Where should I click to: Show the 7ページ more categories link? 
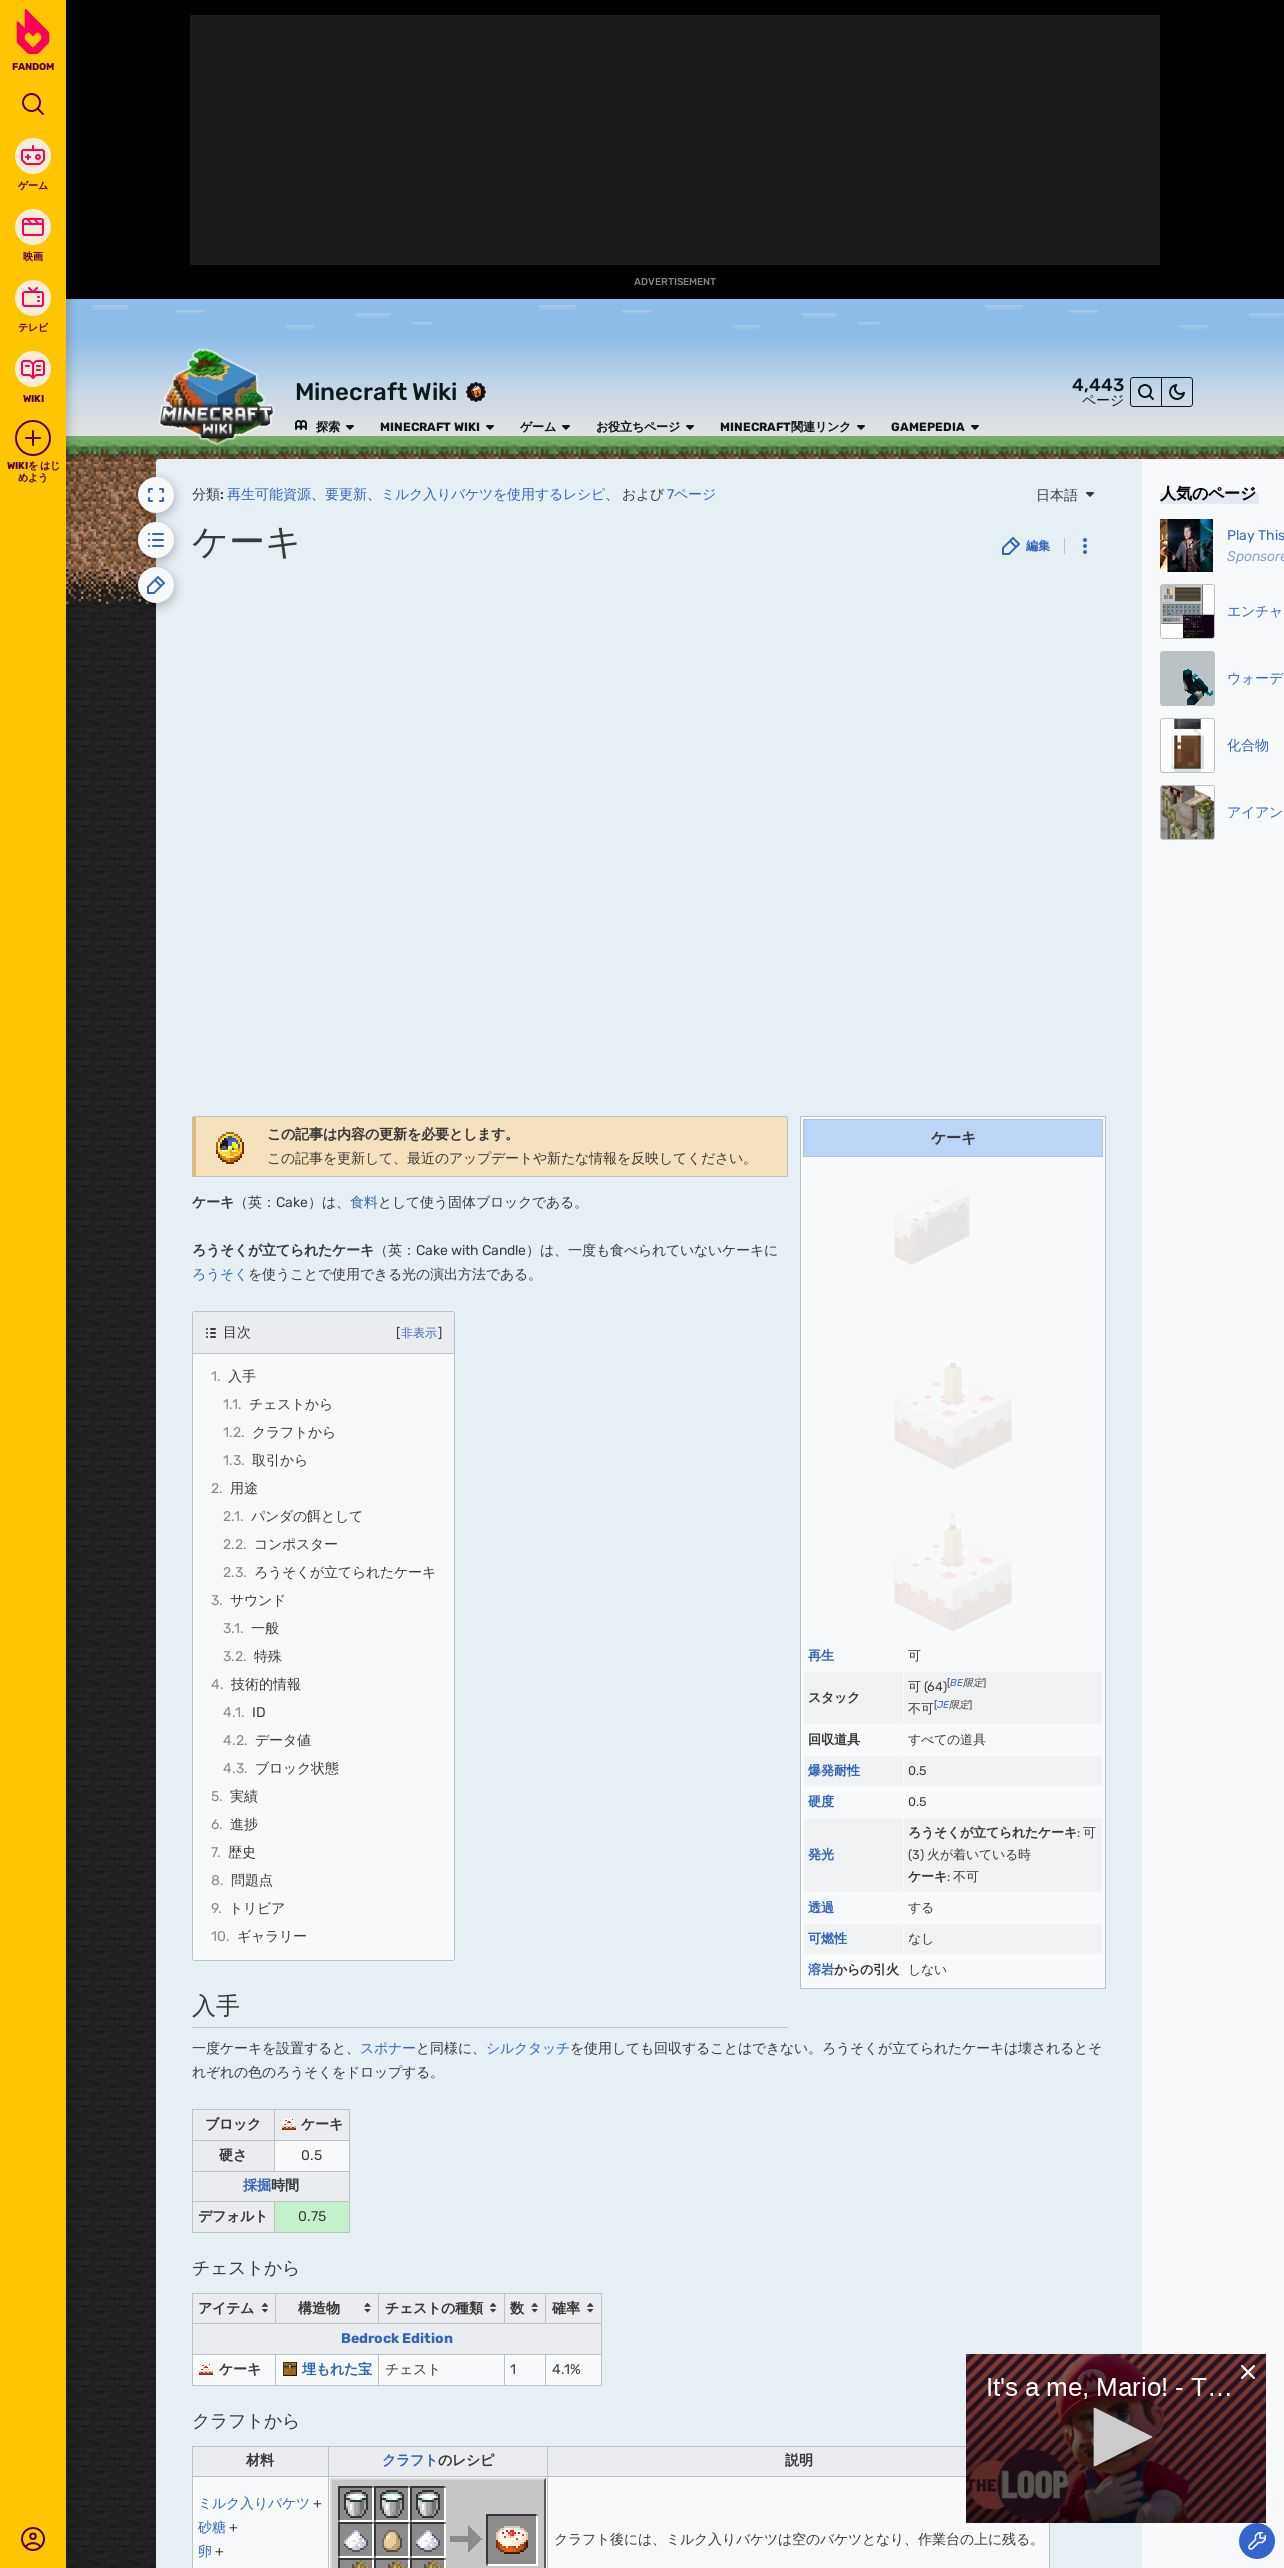pos(691,494)
